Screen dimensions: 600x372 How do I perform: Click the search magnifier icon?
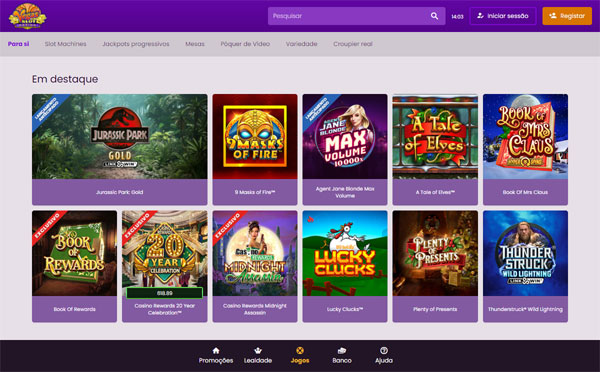pos(434,16)
